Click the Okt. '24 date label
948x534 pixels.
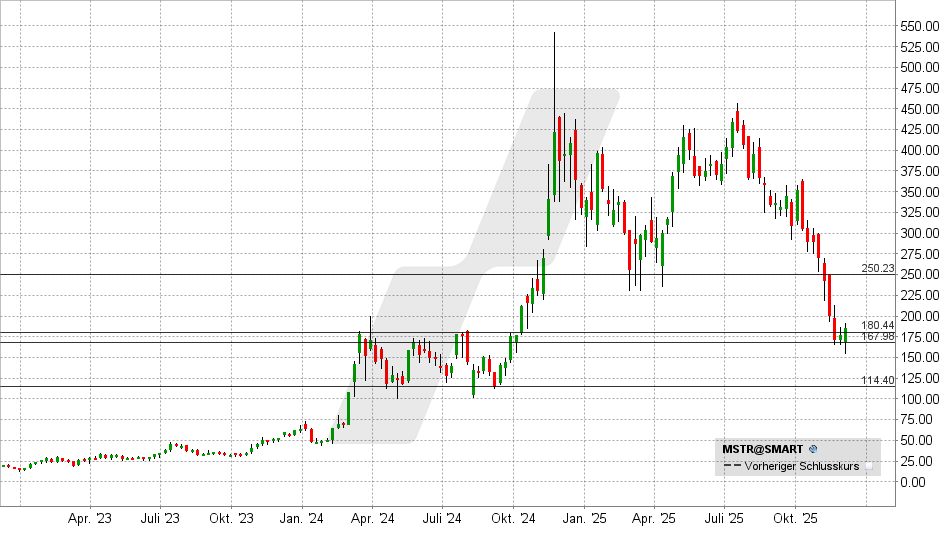[513, 519]
